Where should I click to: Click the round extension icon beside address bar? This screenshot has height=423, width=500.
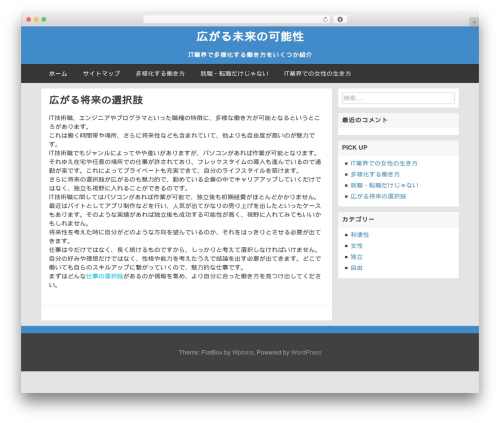(340, 20)
